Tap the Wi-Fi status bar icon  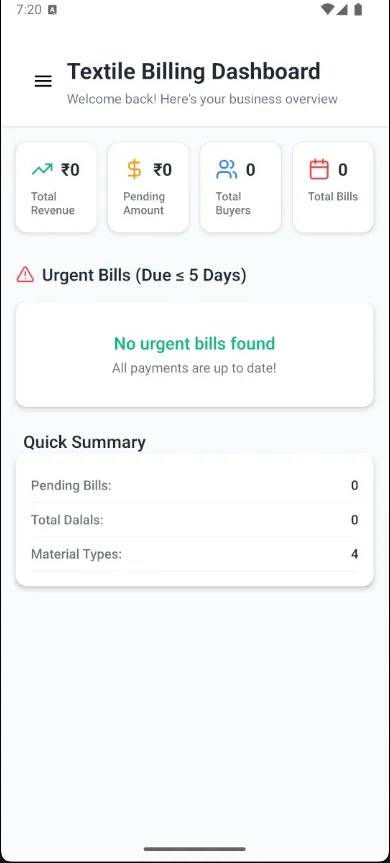click(328, 9)
